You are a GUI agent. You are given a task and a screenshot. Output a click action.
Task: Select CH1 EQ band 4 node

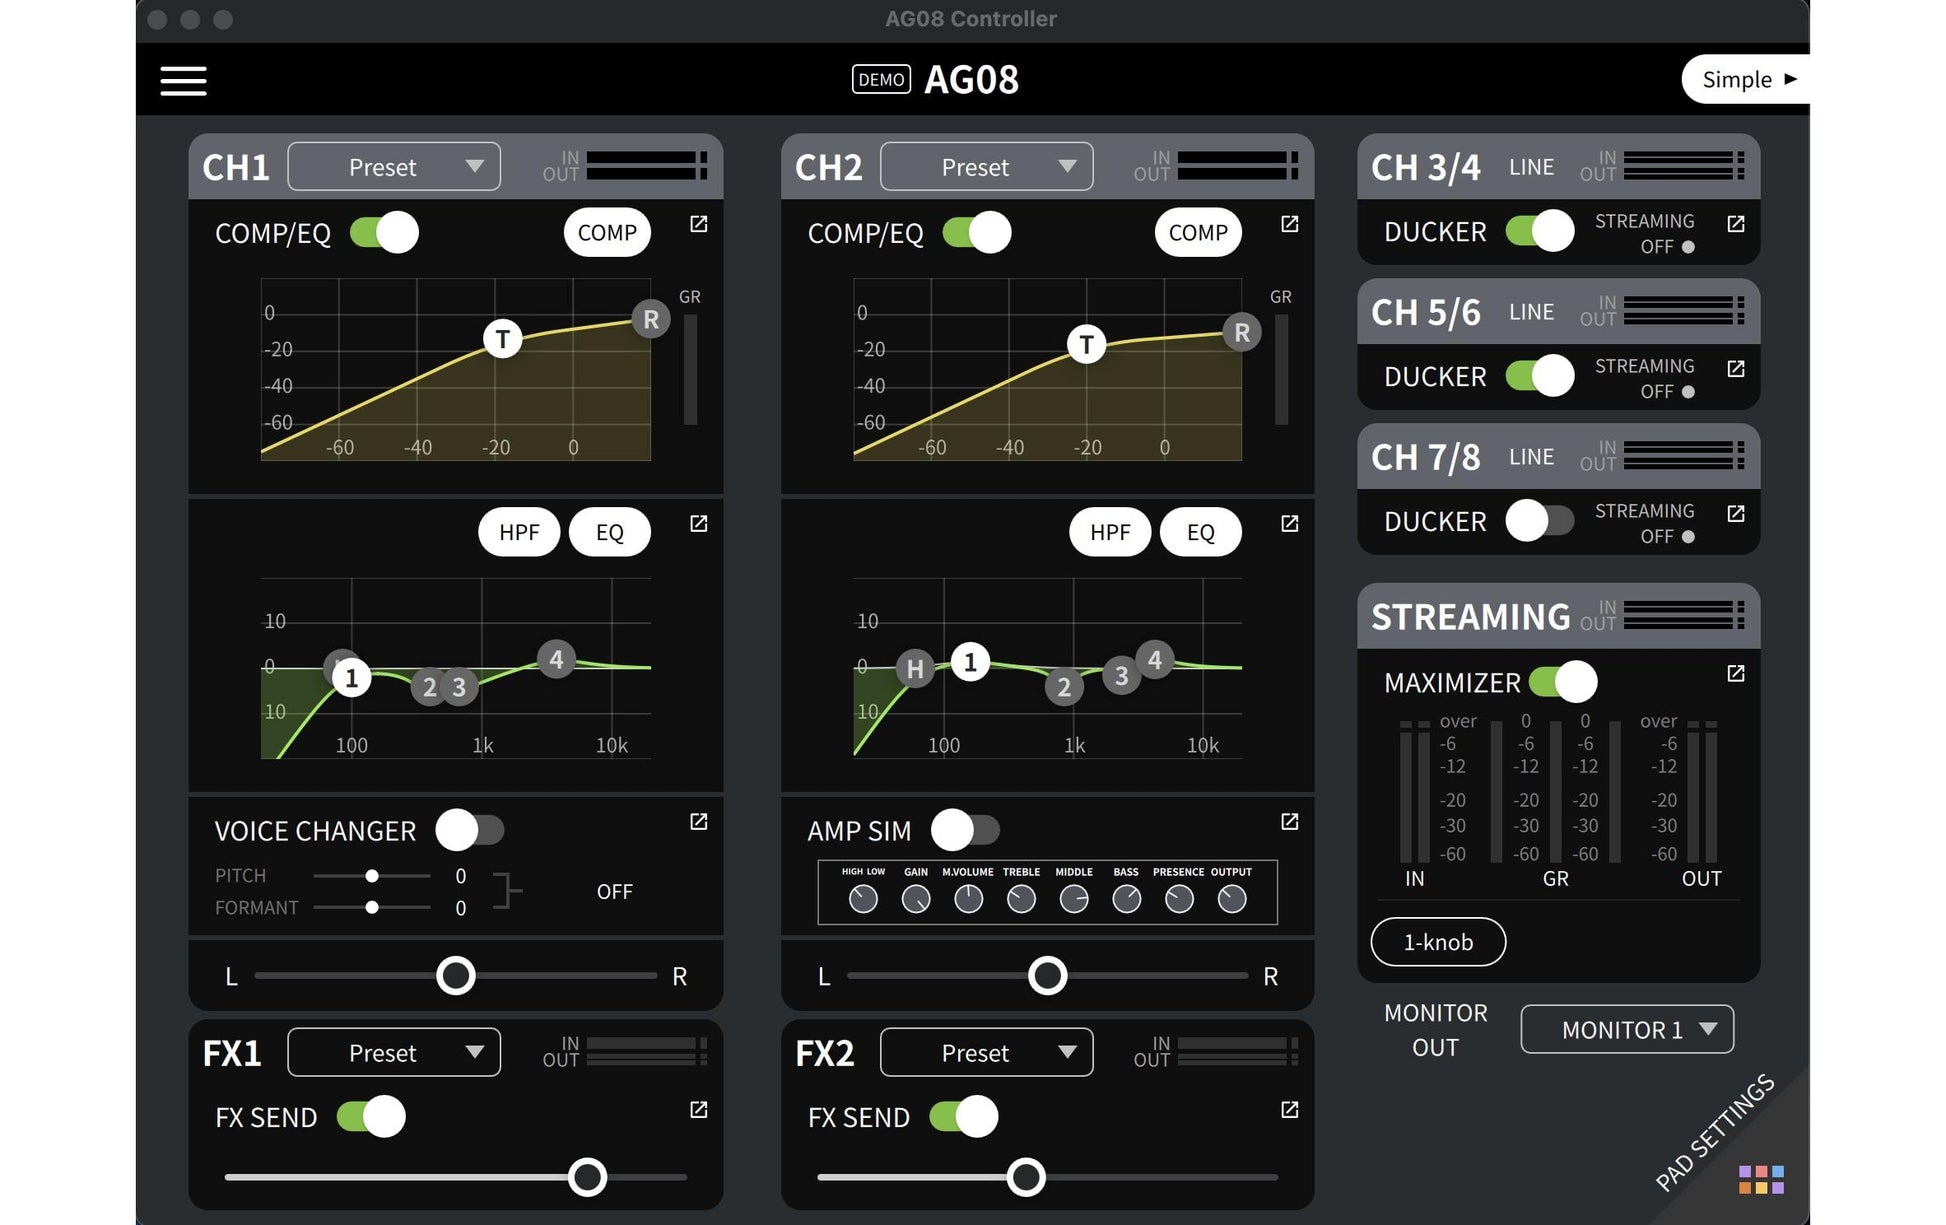click(556, 659)
